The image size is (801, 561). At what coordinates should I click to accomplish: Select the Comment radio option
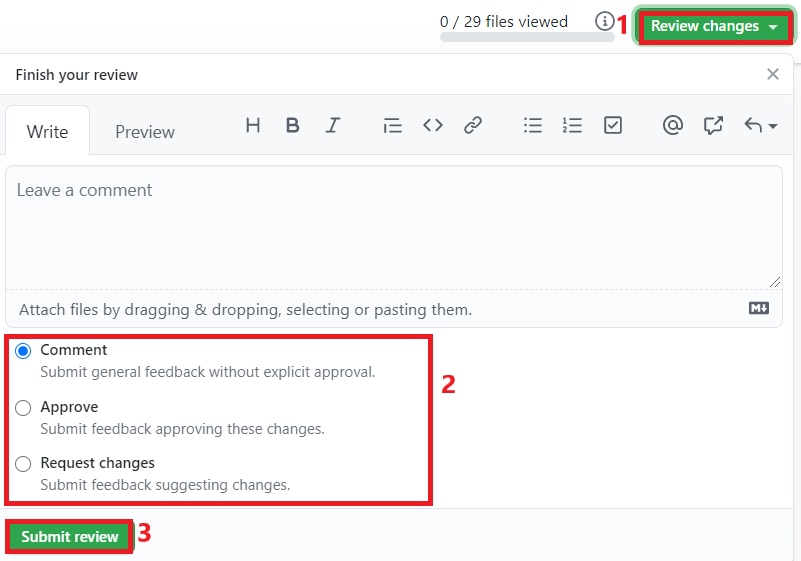pyautogui.click(x=23, y=351)
